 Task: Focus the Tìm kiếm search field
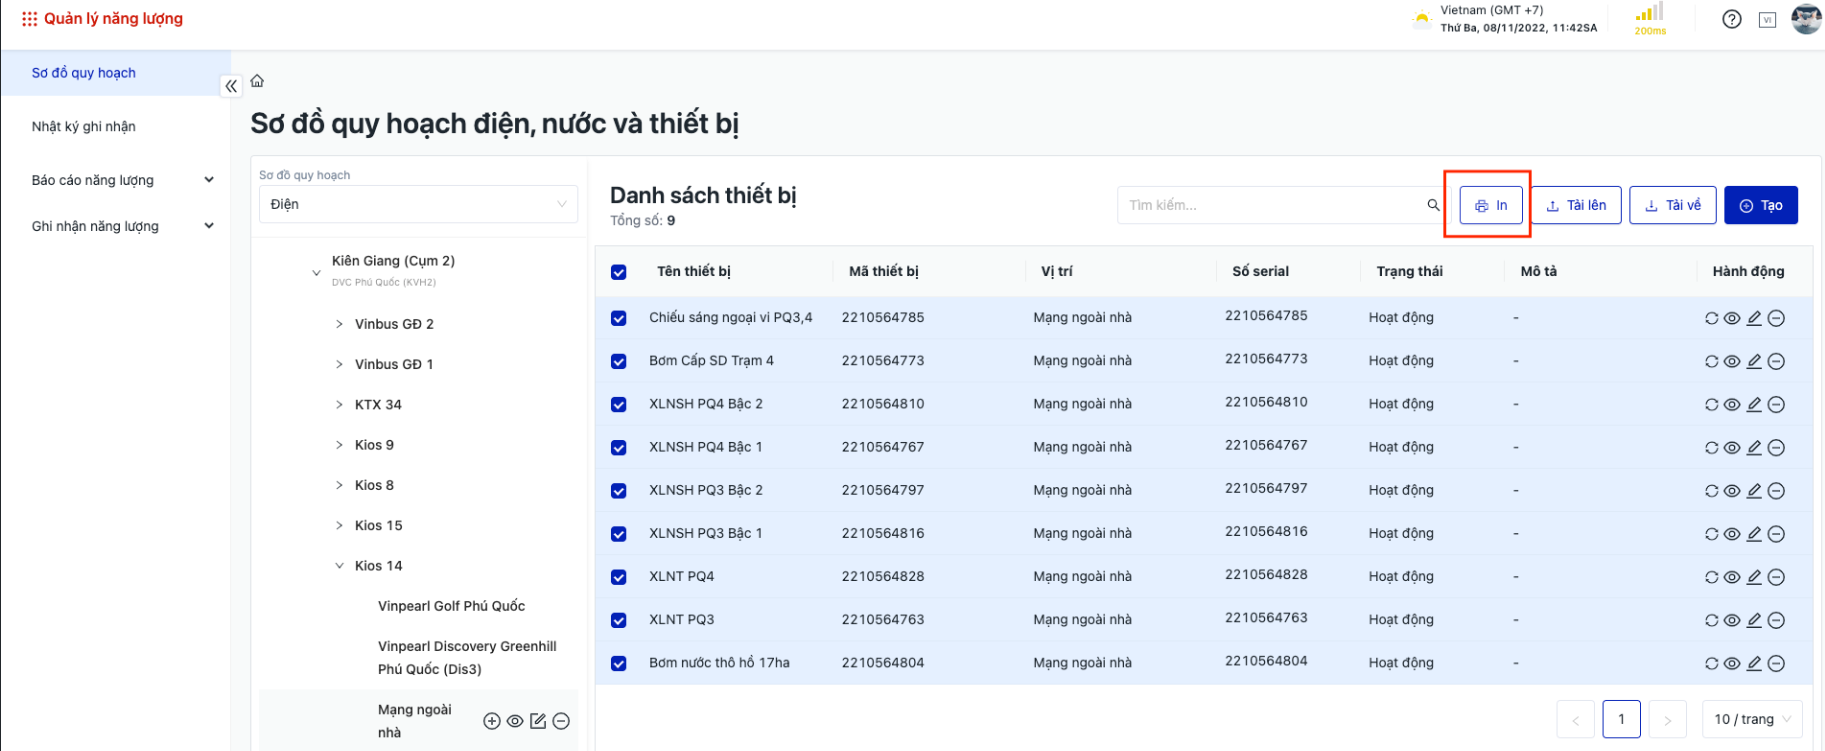[1270, 205]
